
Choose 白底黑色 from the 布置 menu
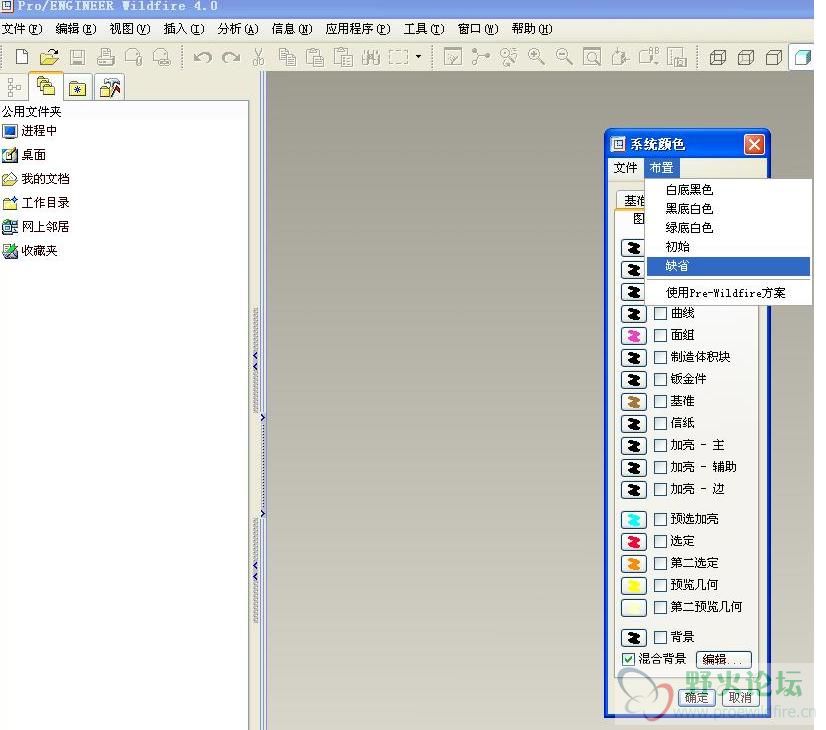pos(728,190)
